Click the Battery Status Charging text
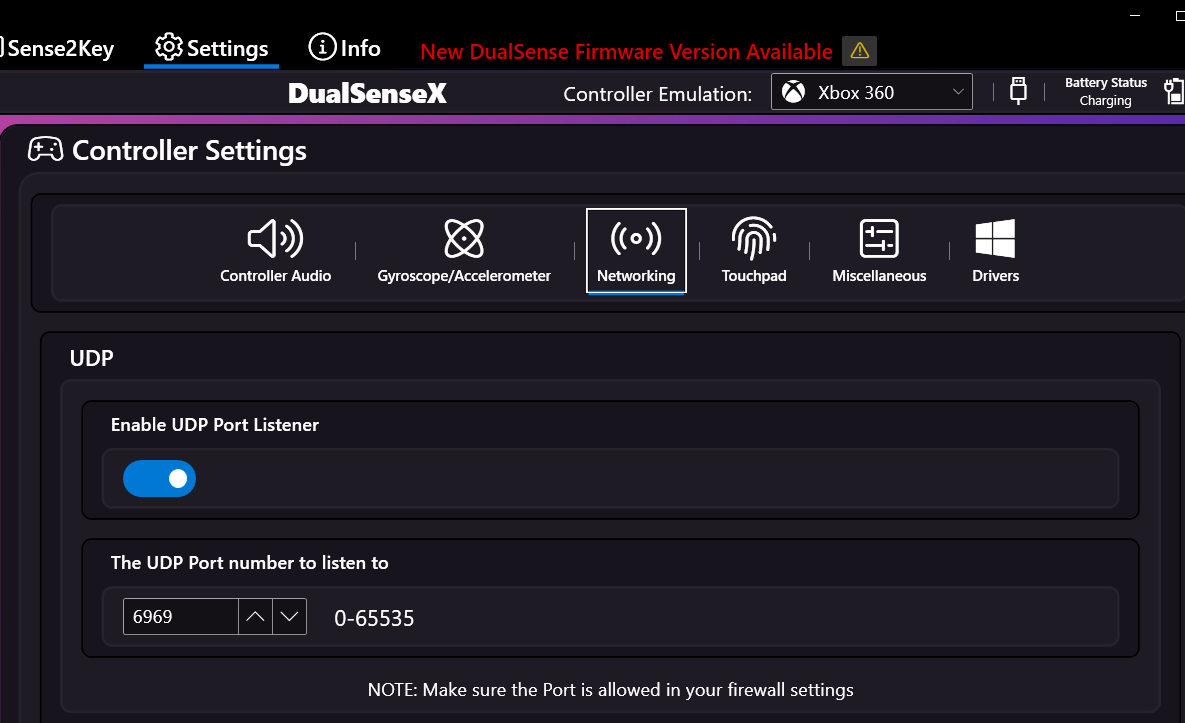 pyautogui.click(x=1106, y=91)
